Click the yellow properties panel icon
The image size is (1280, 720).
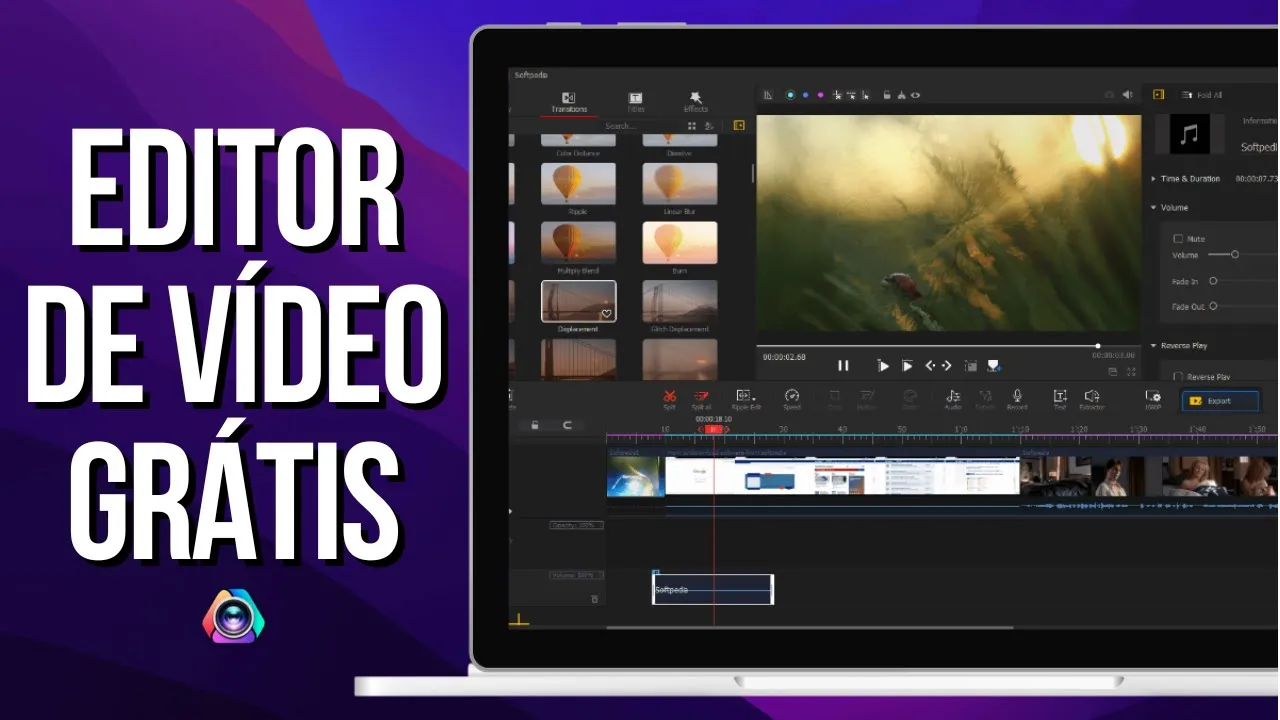(1158, 95)
